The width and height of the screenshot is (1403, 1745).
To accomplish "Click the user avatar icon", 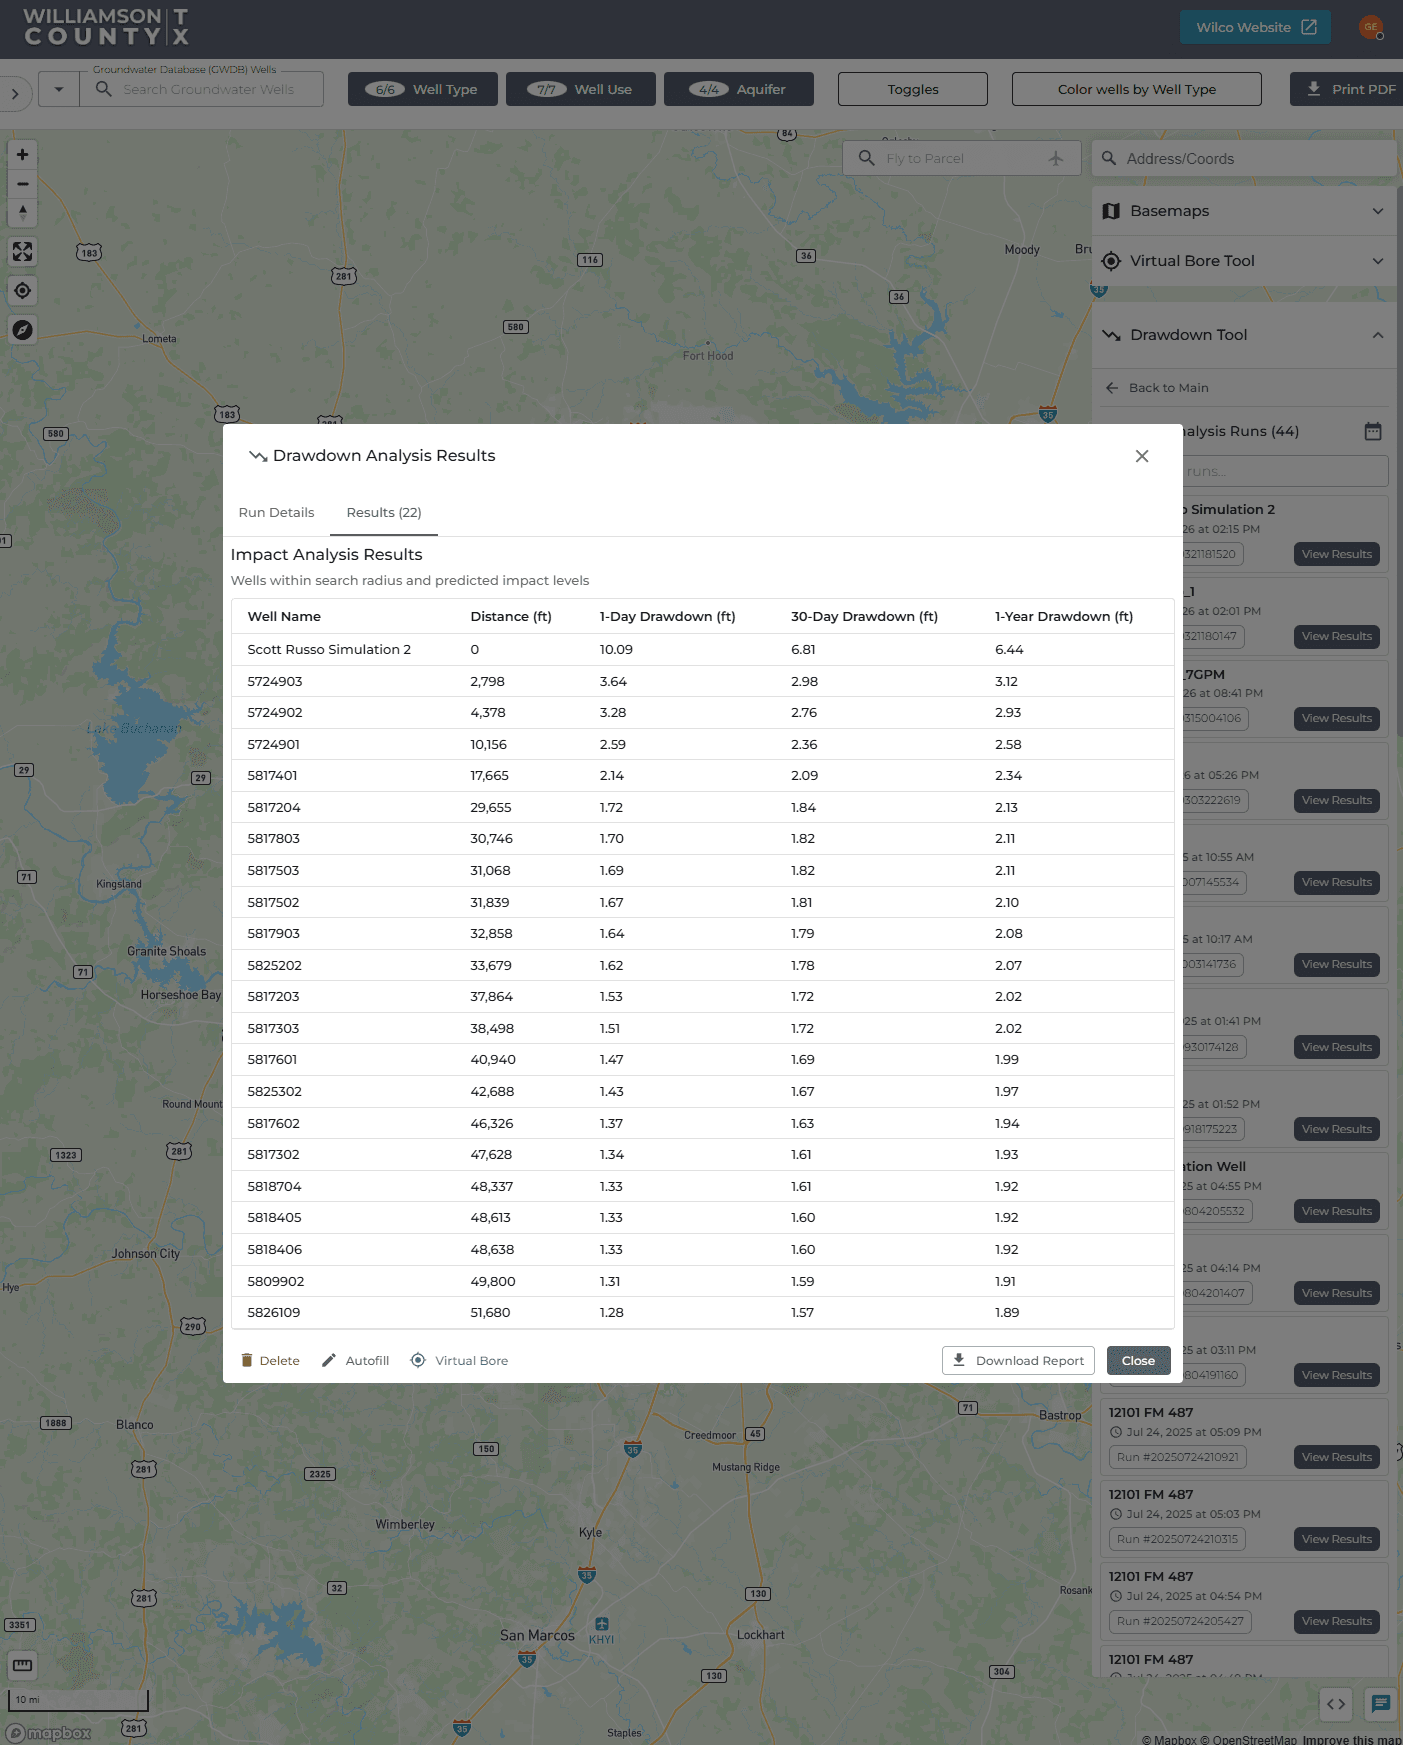I will pyautogui.click(x=1371, y=27).
